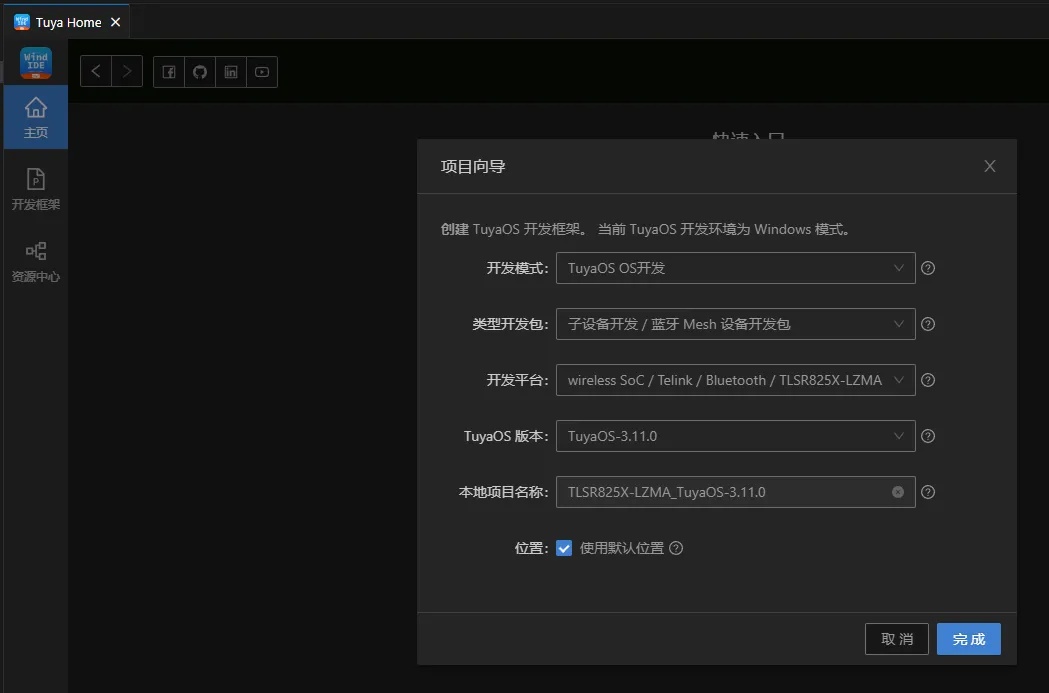Screen dimensions: 1049x693
Task: Select the Tuya Home tab
Action: coord(67,21)
